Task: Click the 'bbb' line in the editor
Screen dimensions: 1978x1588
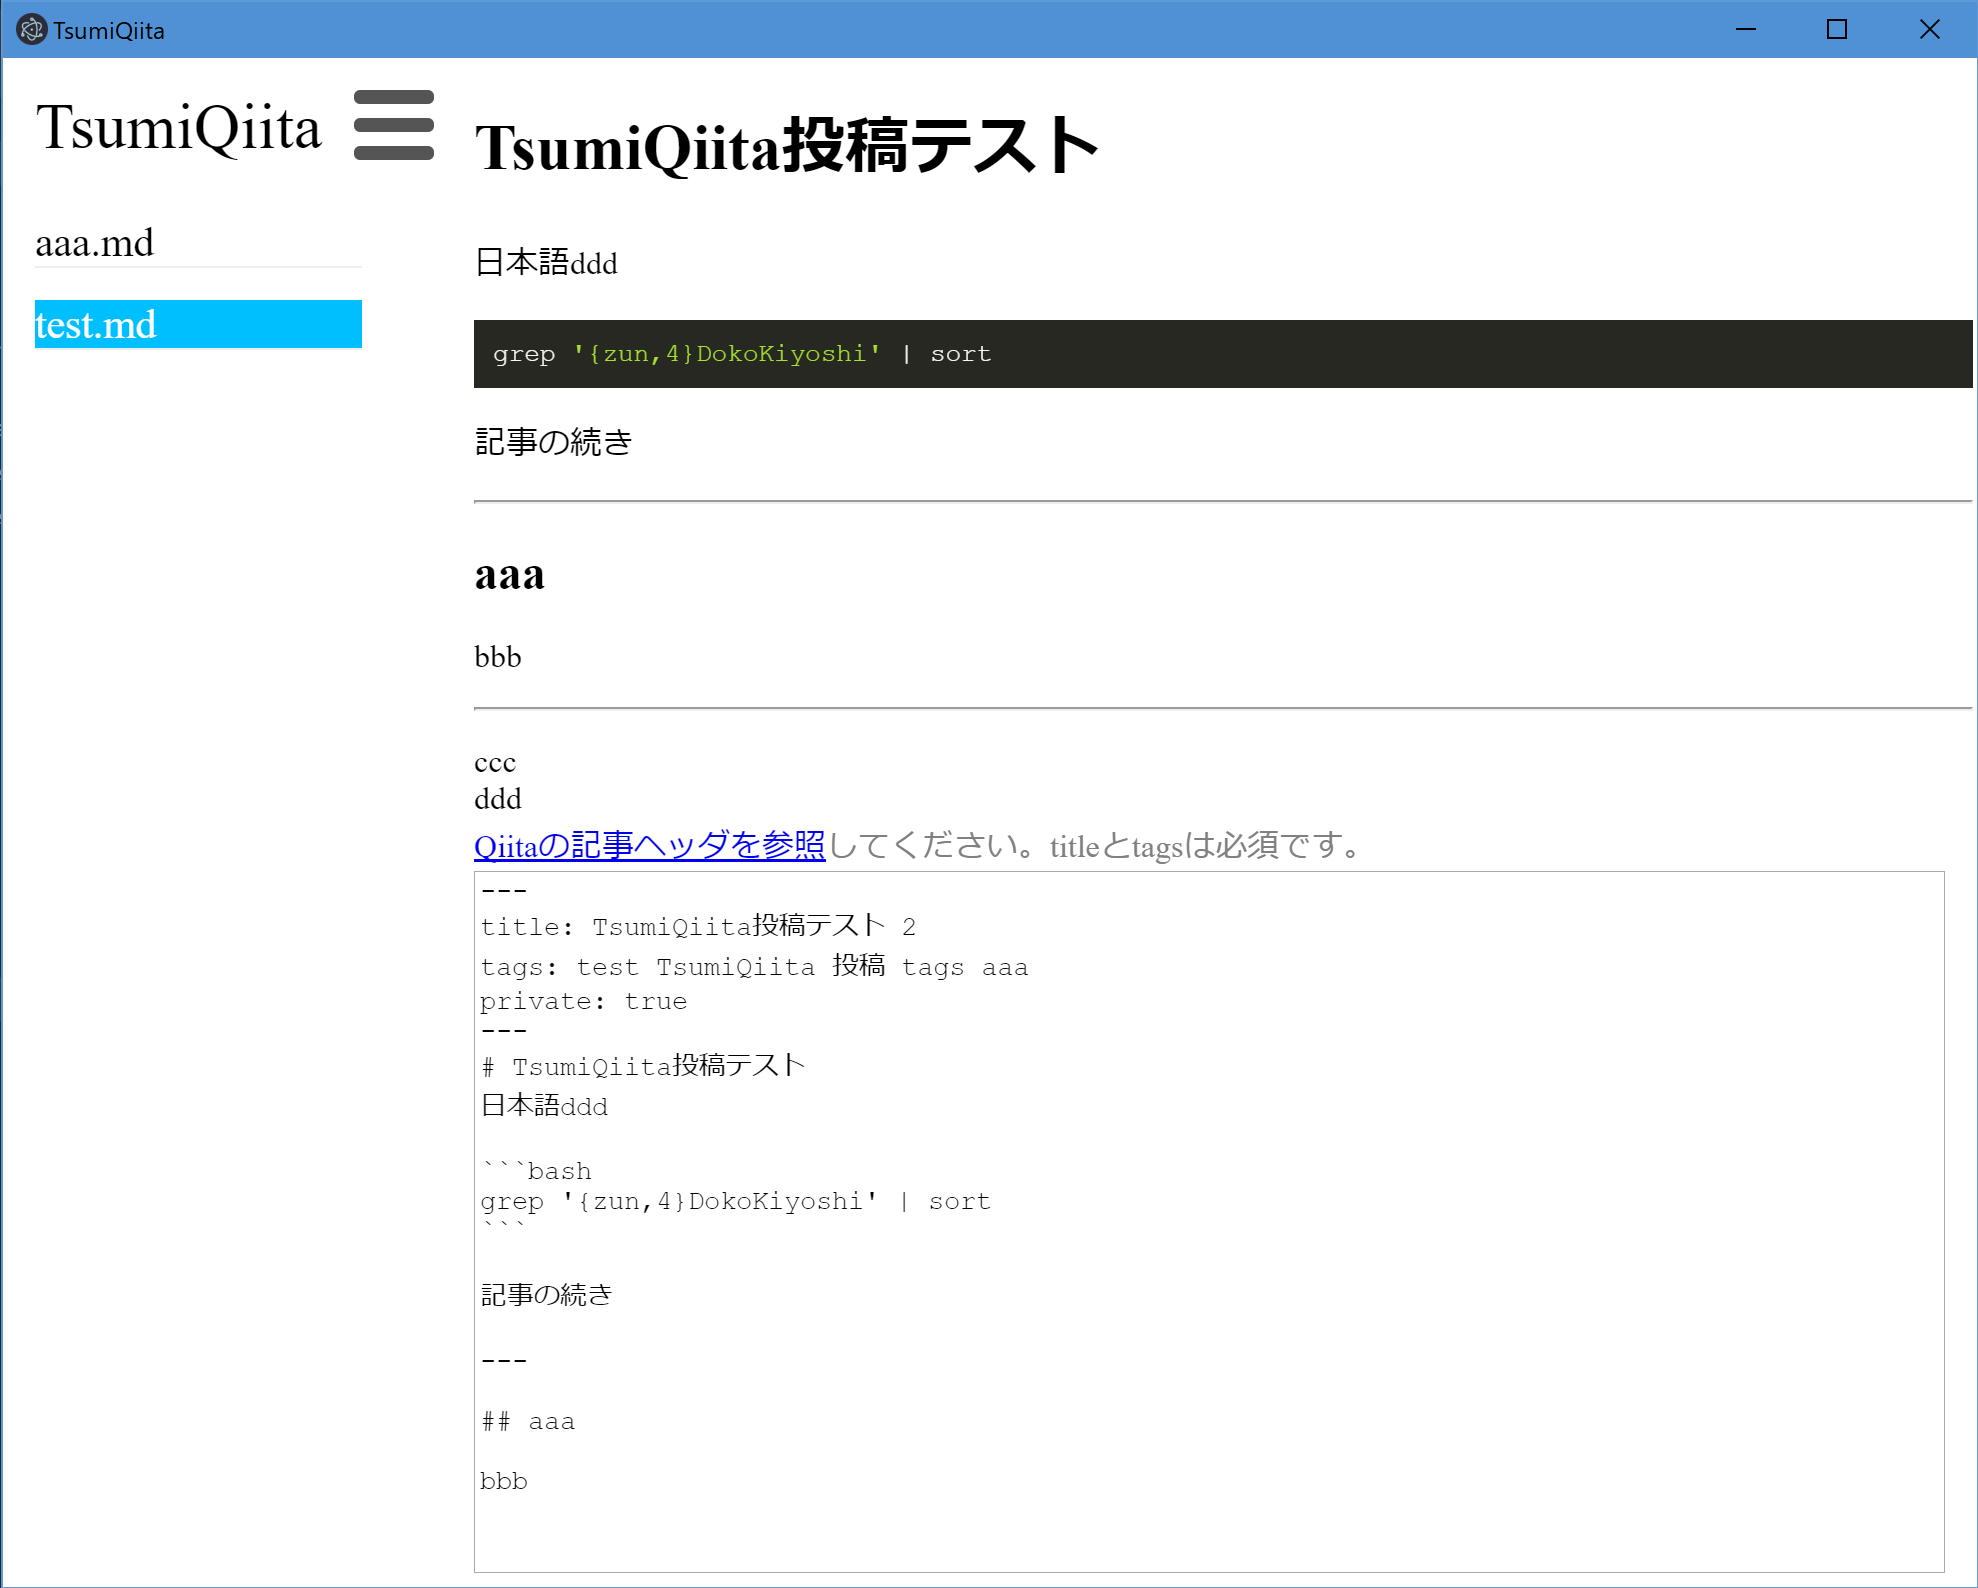Action: point(503,1481)
